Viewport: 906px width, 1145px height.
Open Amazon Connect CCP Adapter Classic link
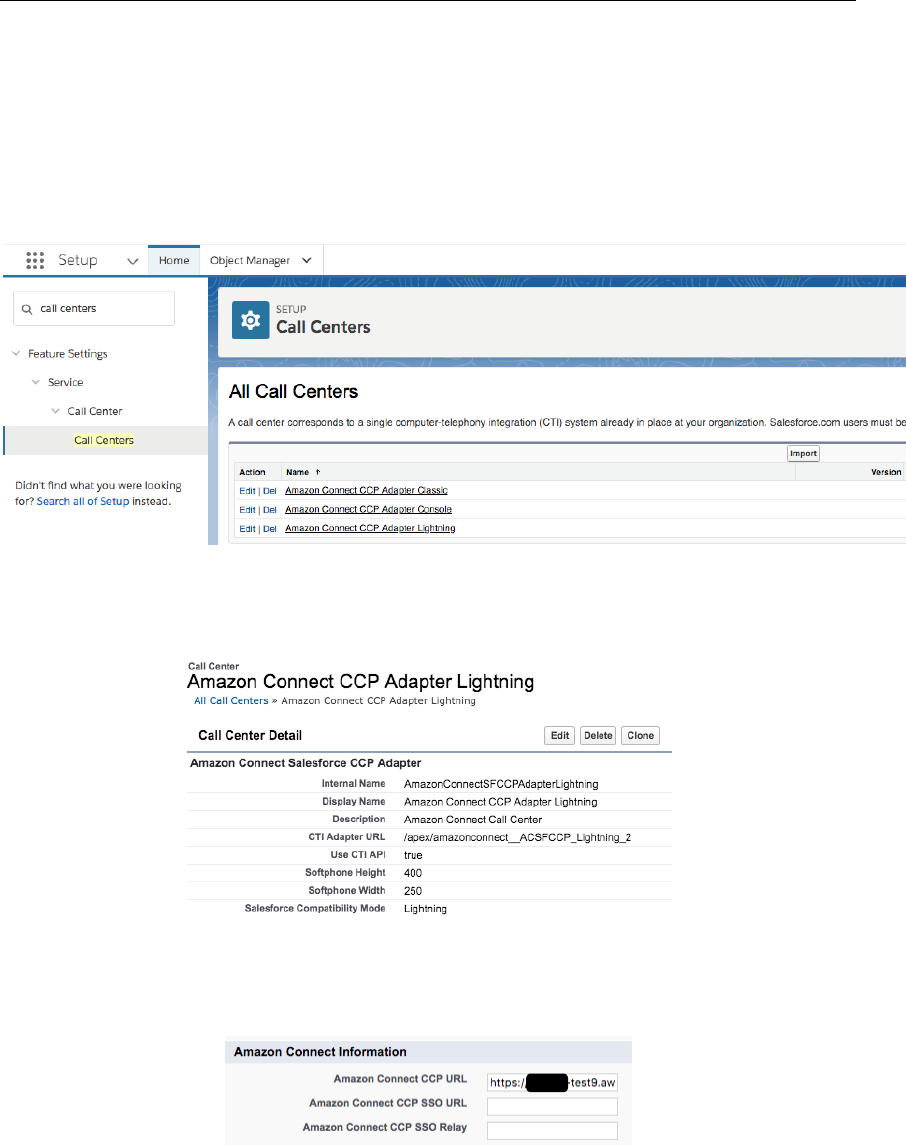pyautogui.click(x=366, y=491)
